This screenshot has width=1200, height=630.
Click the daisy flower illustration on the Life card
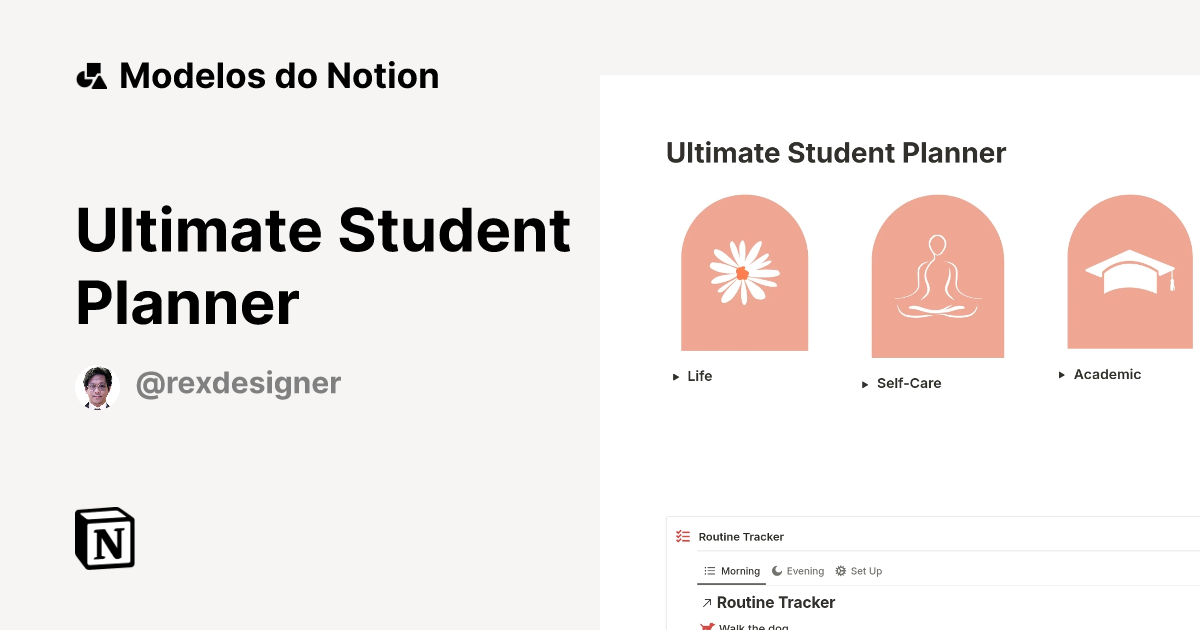[x=744, y=270]
